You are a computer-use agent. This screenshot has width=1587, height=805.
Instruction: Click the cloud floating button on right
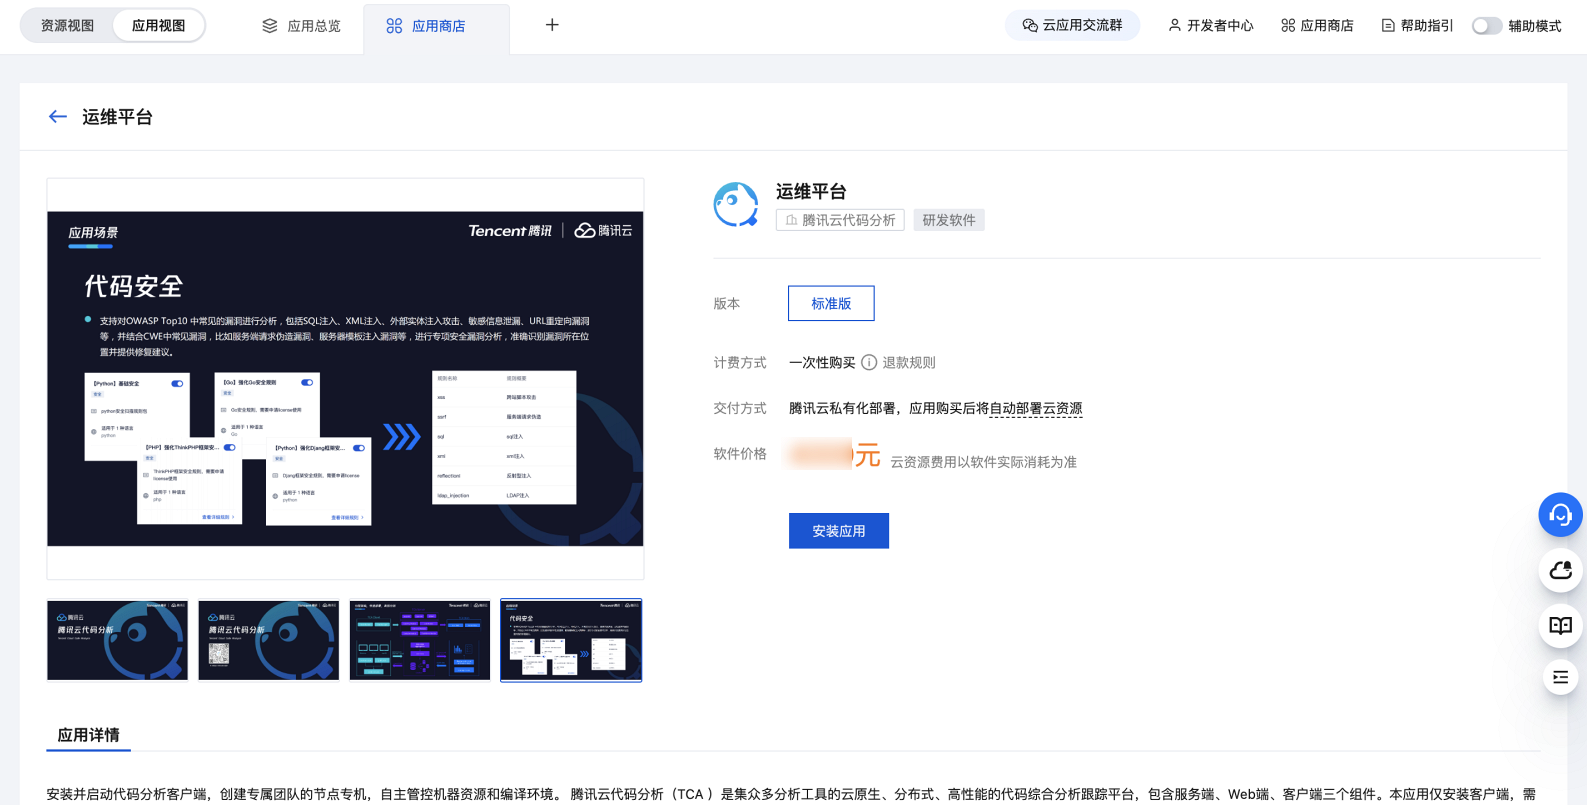(x=1560, y=571)
